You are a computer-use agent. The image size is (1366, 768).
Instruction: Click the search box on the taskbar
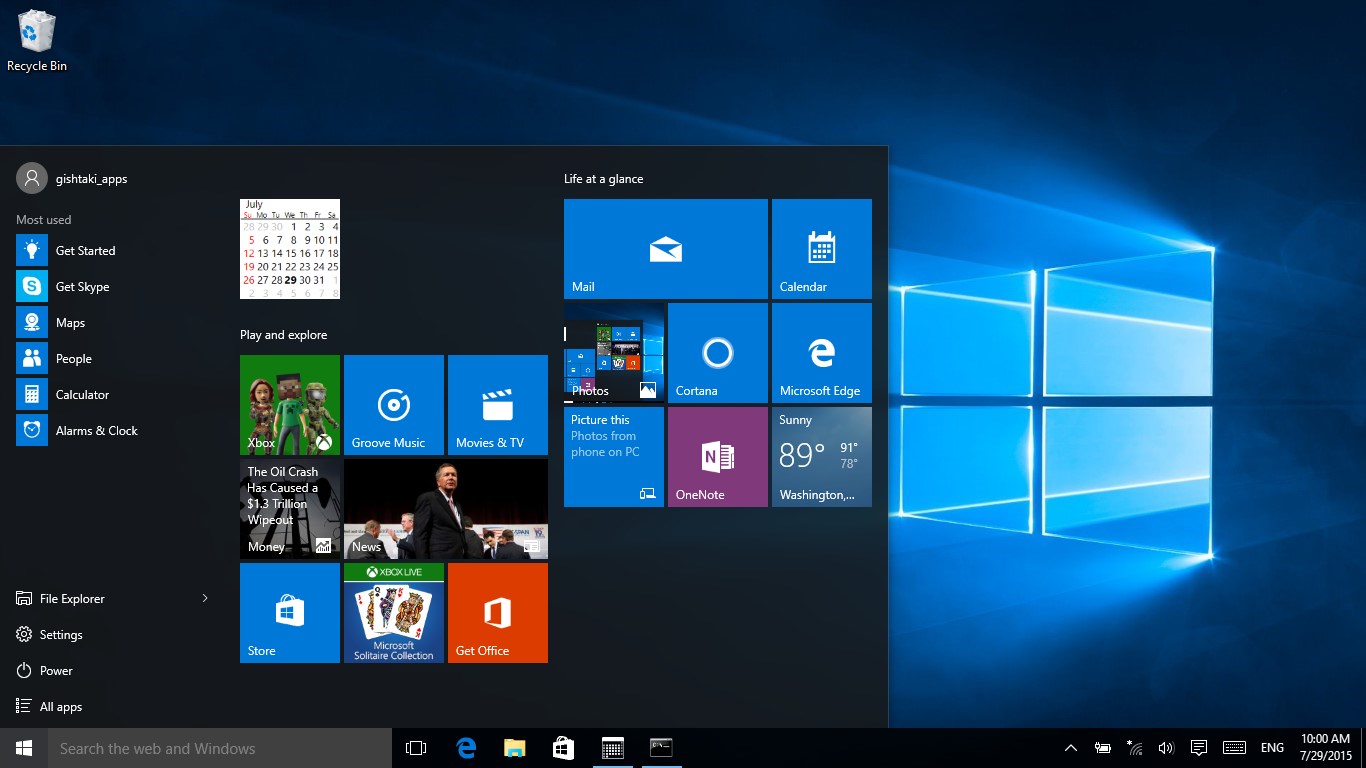point(220,747)
